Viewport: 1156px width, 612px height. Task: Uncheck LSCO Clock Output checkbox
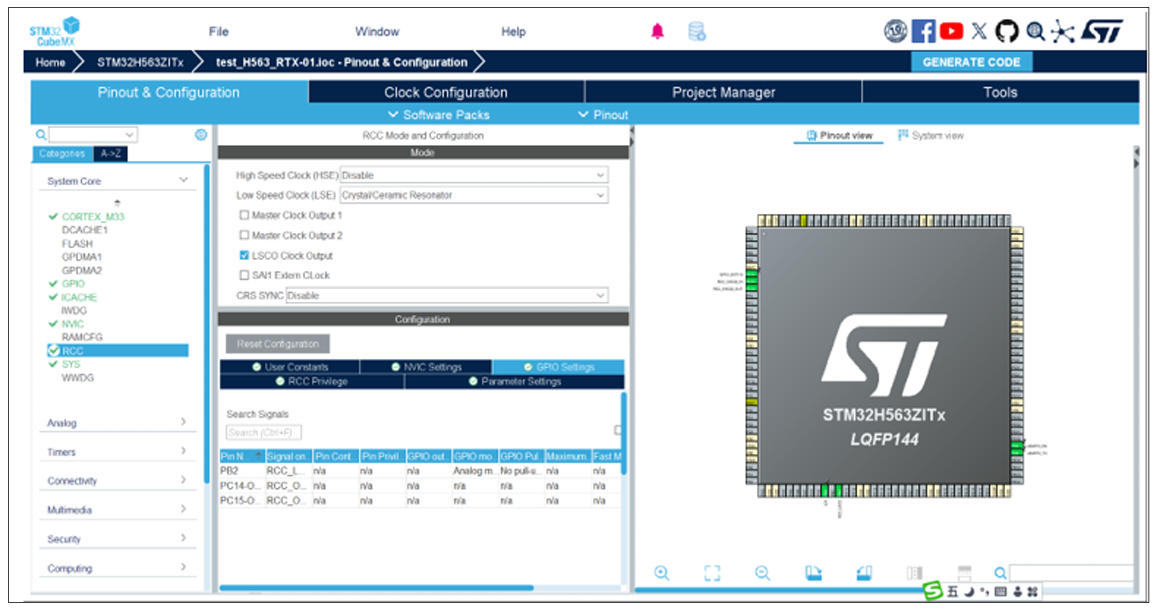coord(244,255)
